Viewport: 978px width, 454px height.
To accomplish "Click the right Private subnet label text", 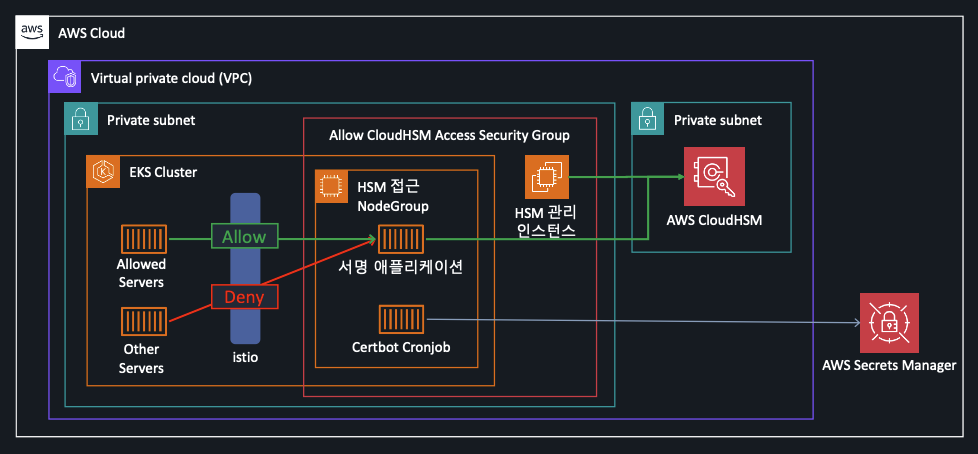I will 718,120.
